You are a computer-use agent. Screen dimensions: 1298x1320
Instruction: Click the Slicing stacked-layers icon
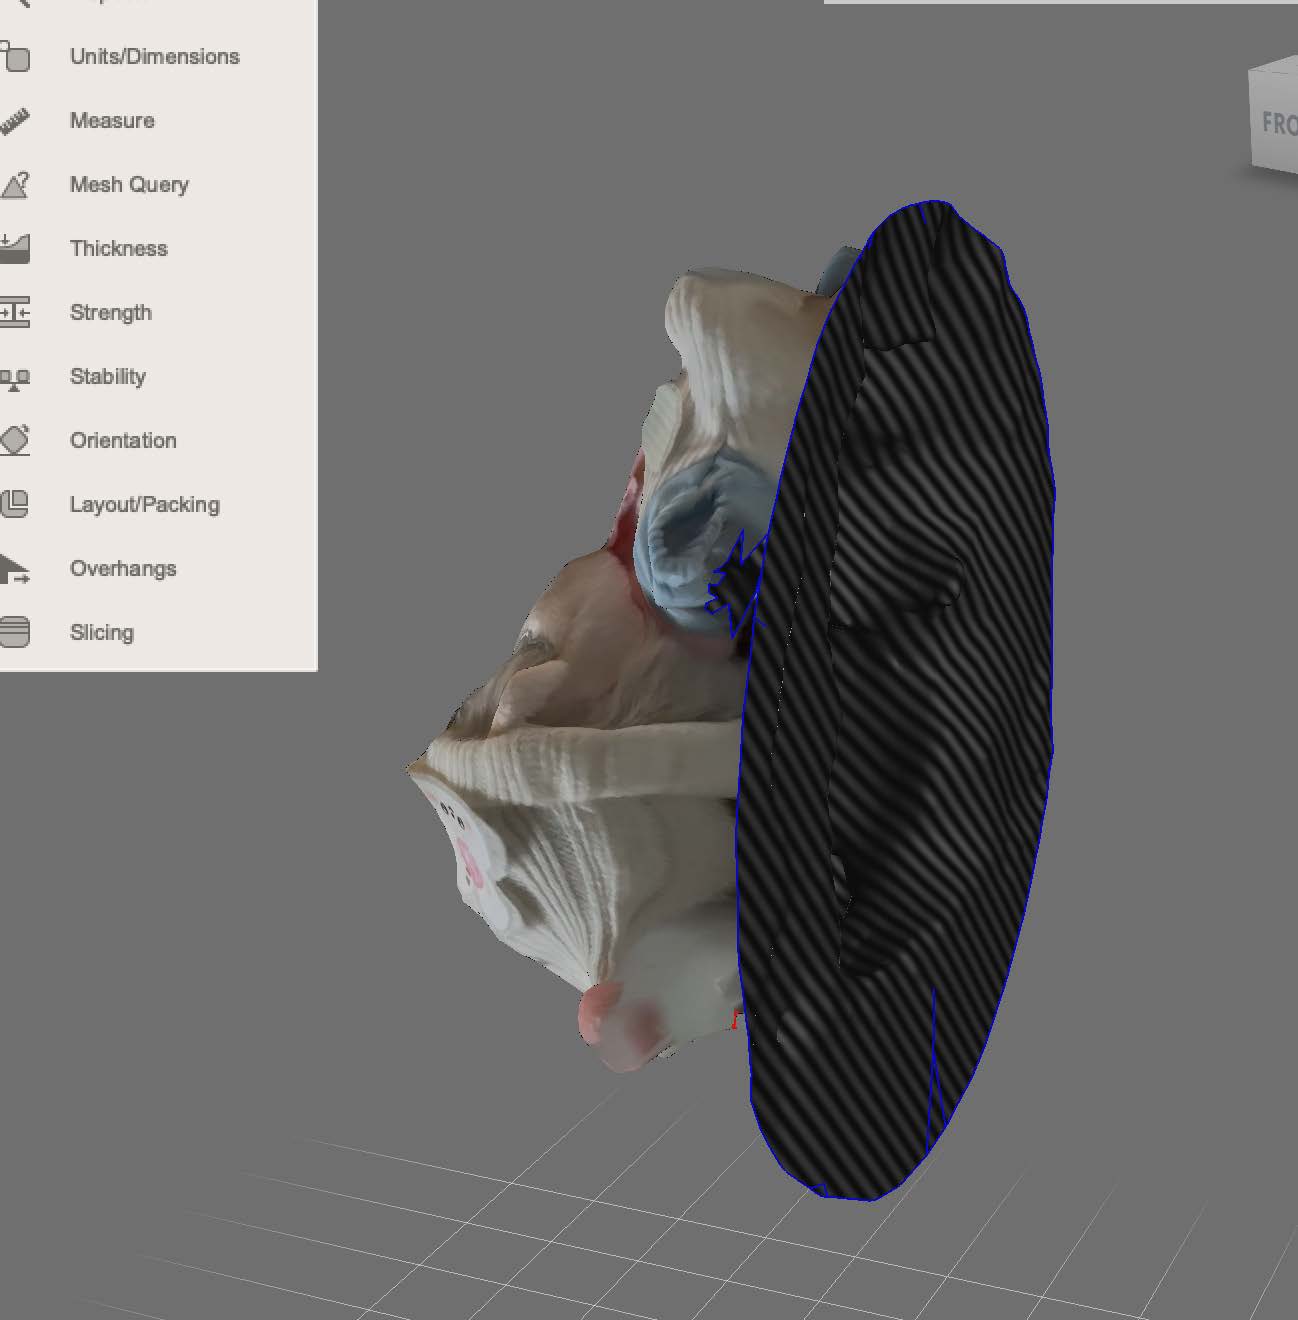14,630
